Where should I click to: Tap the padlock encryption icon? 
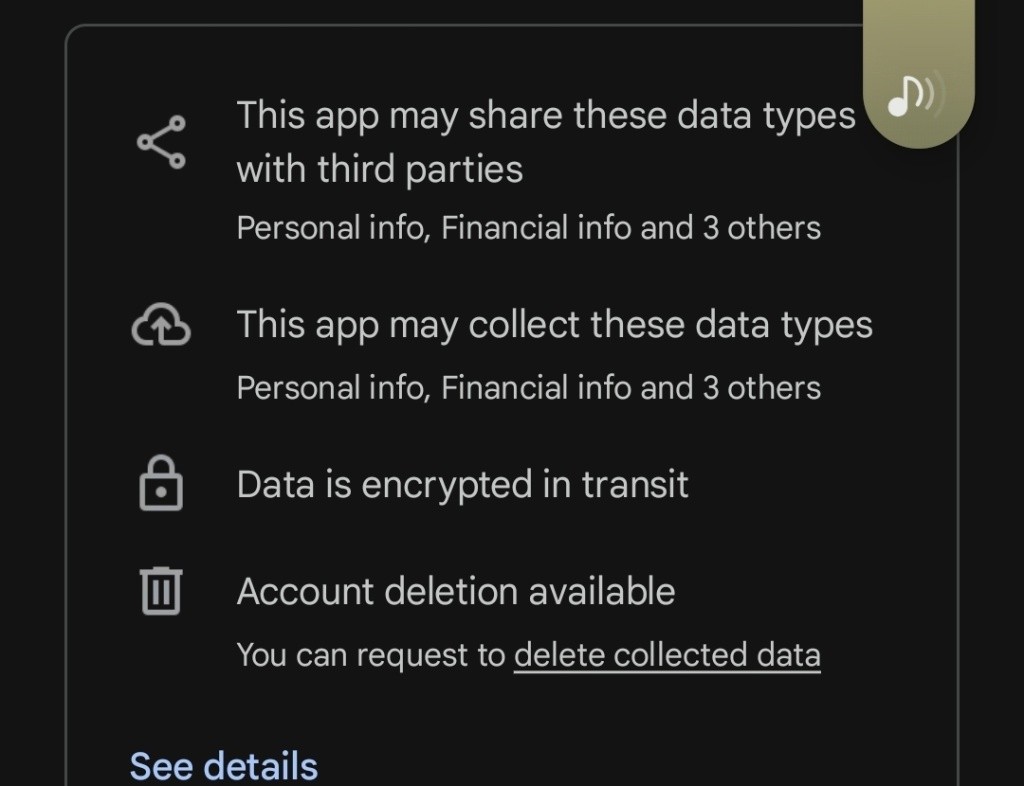(161, 484)
